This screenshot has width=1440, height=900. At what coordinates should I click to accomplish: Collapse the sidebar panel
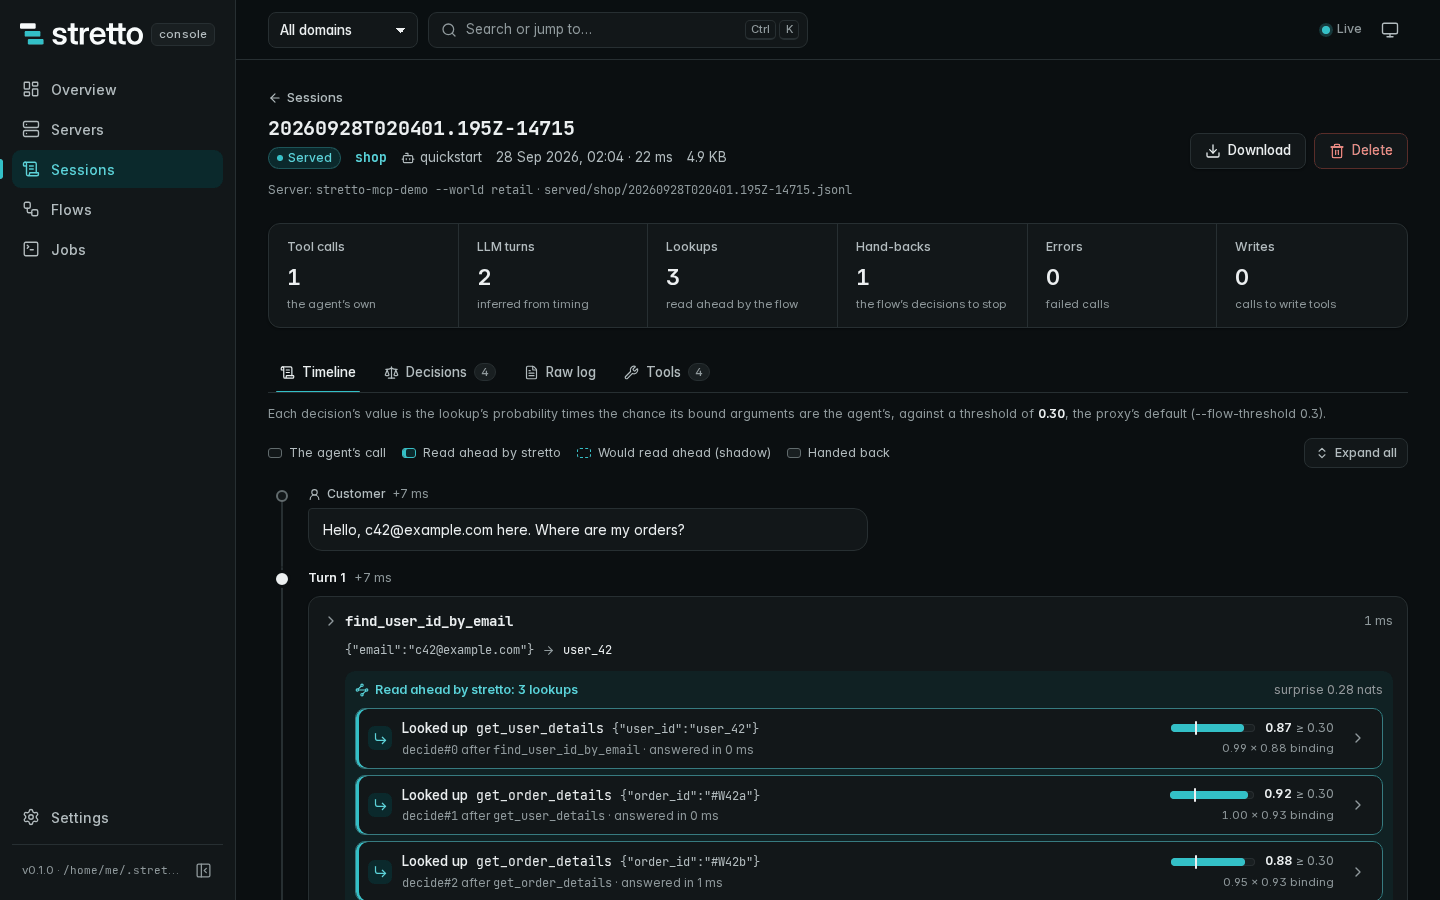coord(203,870)
